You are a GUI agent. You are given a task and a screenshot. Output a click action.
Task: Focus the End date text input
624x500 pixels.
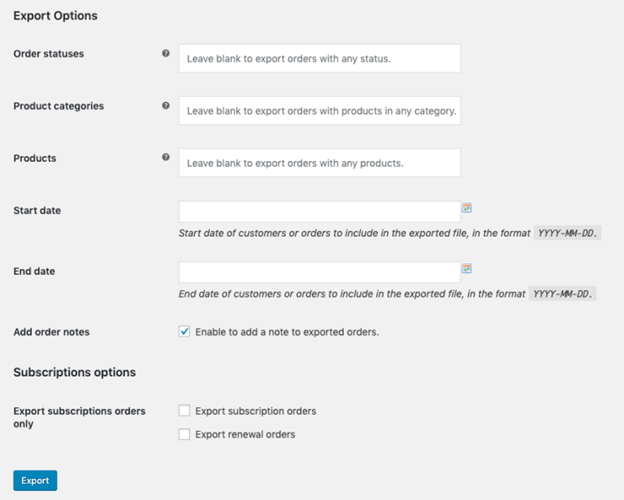point(319,272)
